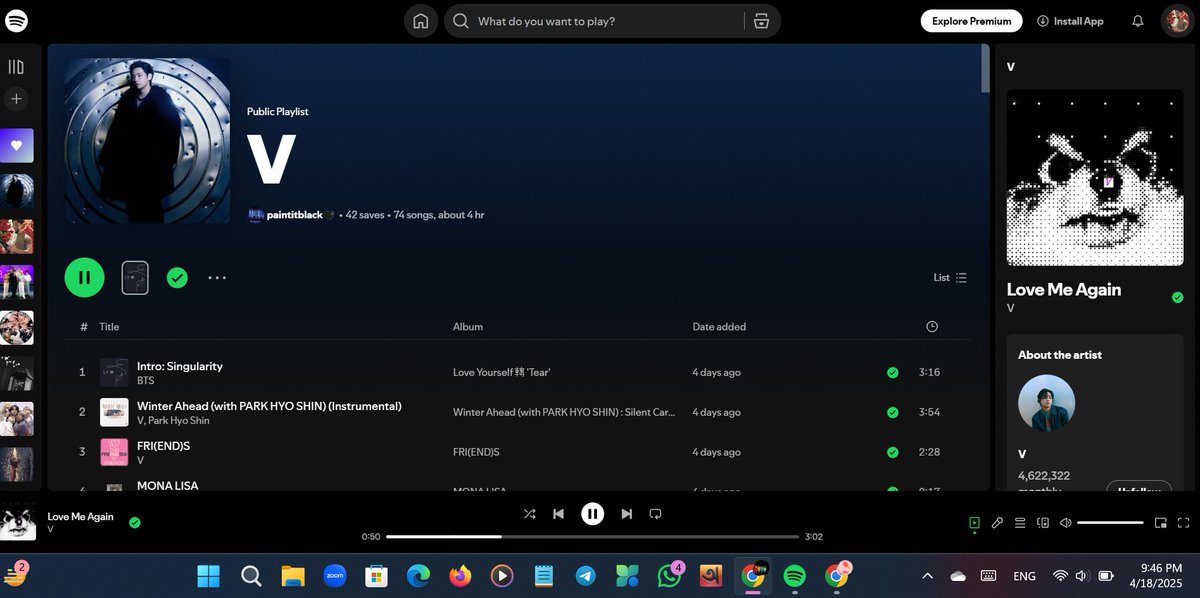Open WhatsApp from the taskbar

669,576
